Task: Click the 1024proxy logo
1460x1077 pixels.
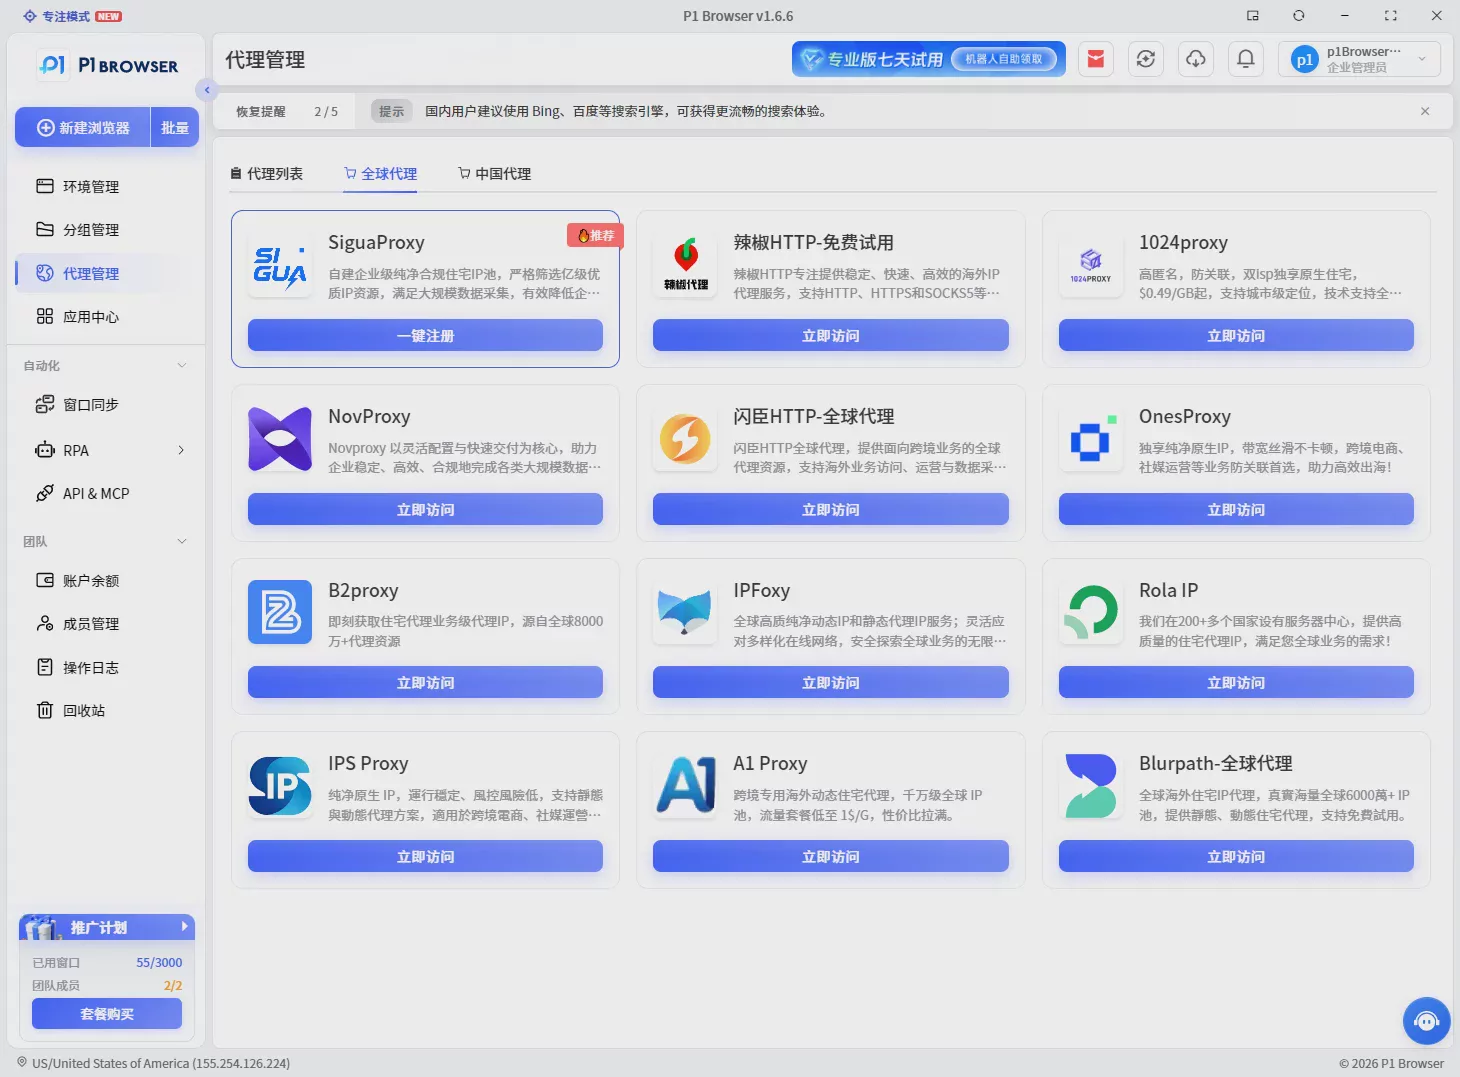Action: (1091, 266)
